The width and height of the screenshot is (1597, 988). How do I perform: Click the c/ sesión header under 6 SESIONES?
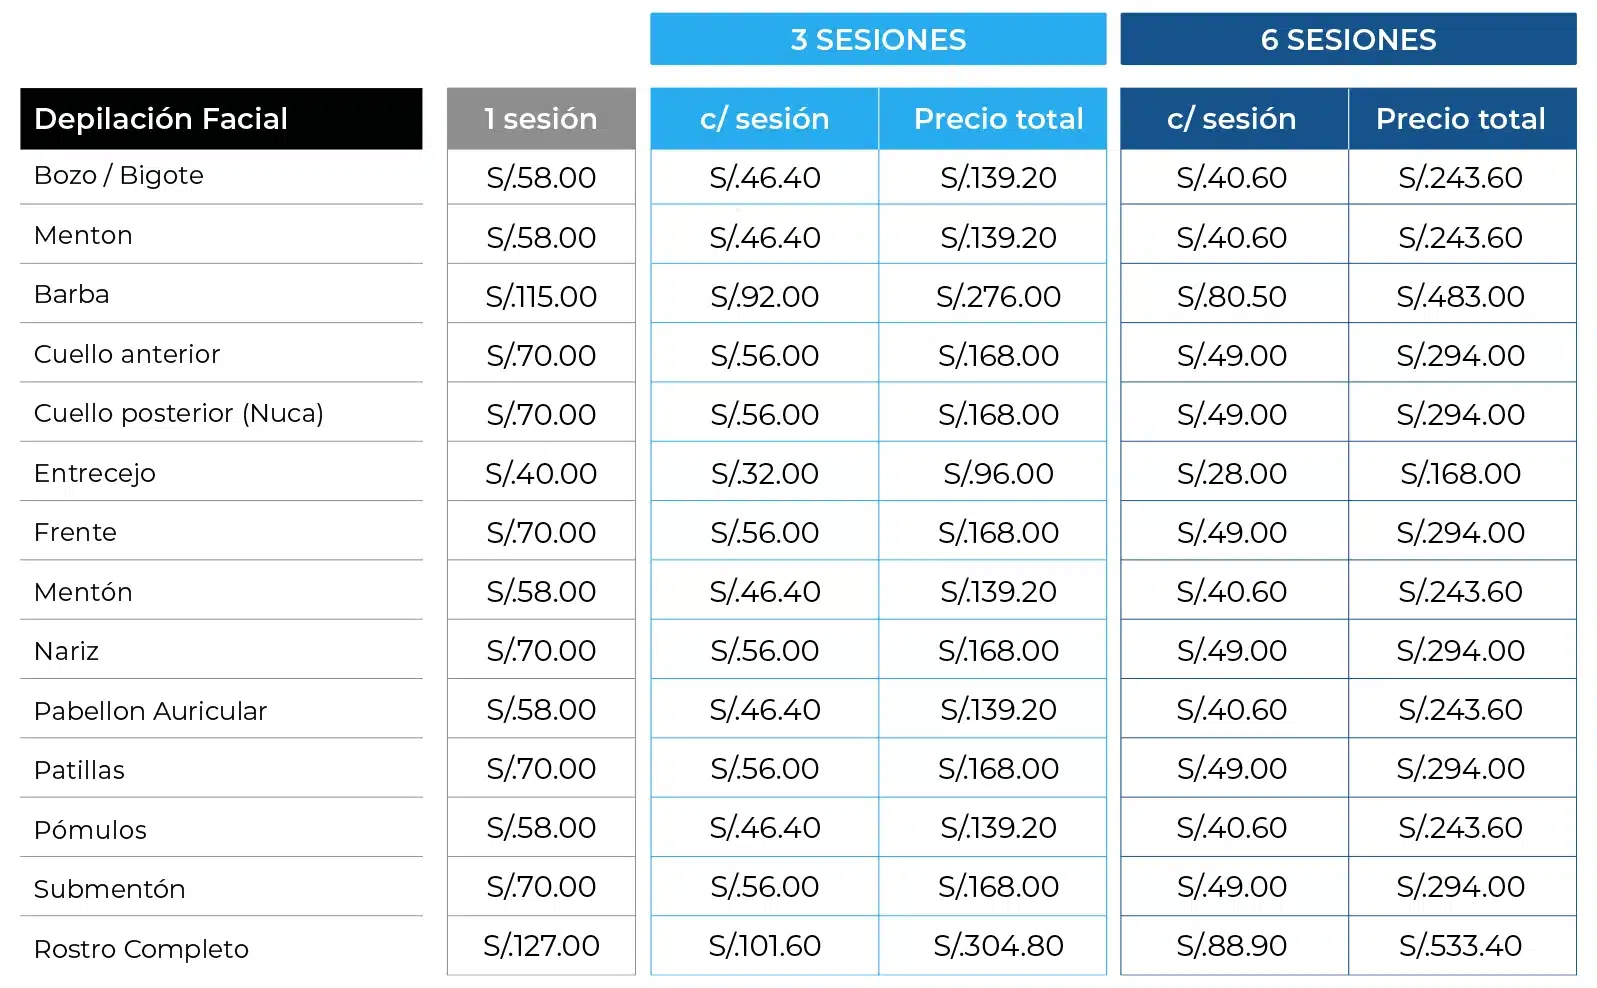1234,119
